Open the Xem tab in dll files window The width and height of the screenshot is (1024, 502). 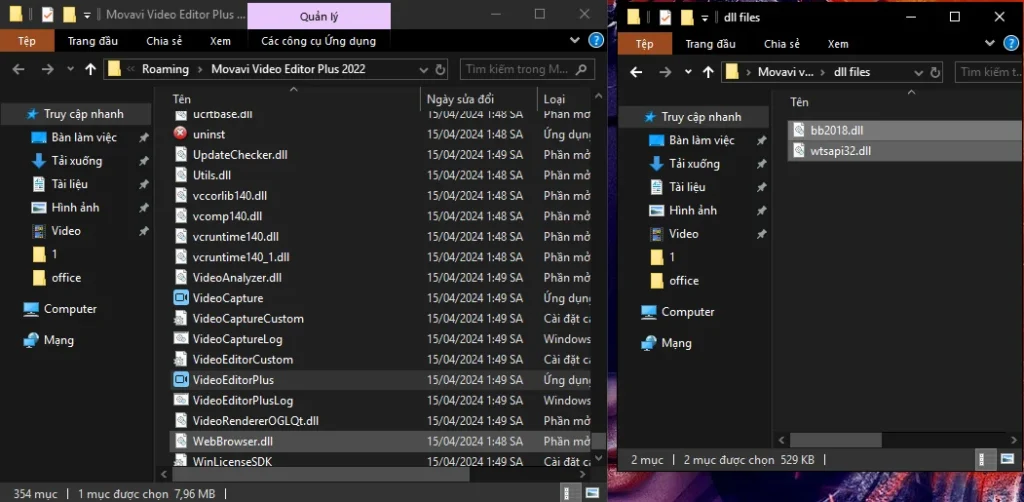point(837,44)
